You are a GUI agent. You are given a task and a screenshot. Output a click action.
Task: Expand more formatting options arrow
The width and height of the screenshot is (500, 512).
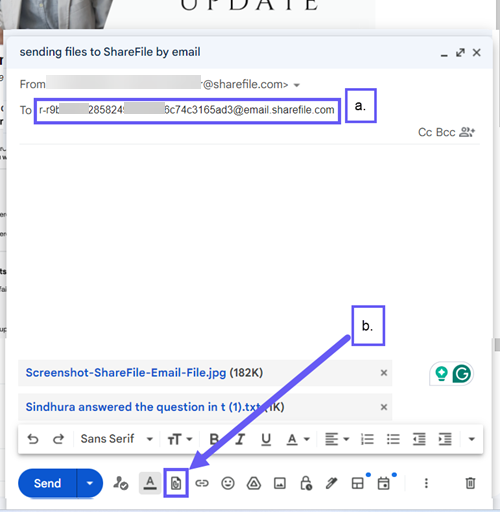[471, 439]
